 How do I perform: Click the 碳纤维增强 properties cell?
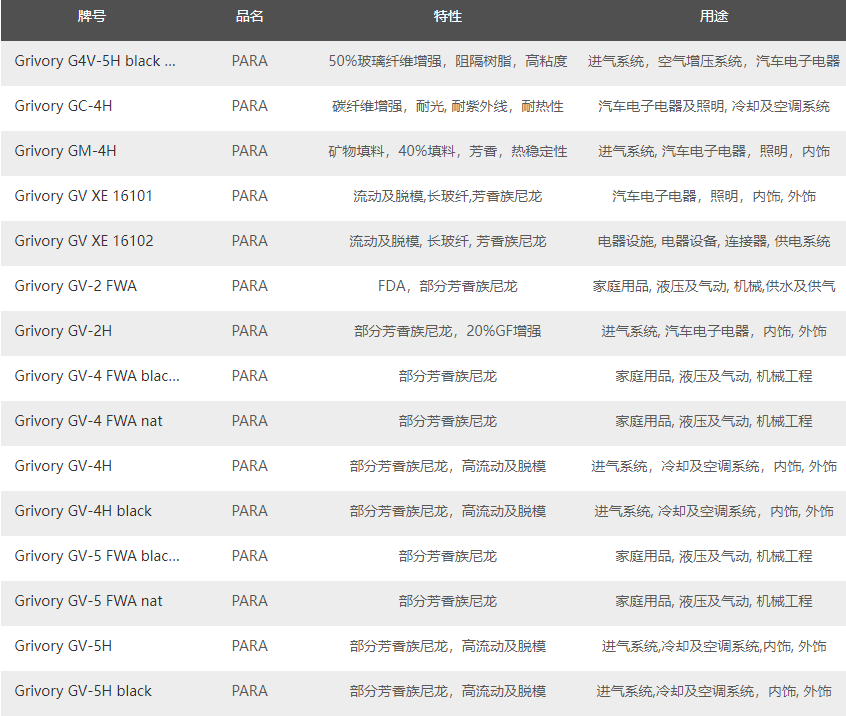(x=447, y=106)
